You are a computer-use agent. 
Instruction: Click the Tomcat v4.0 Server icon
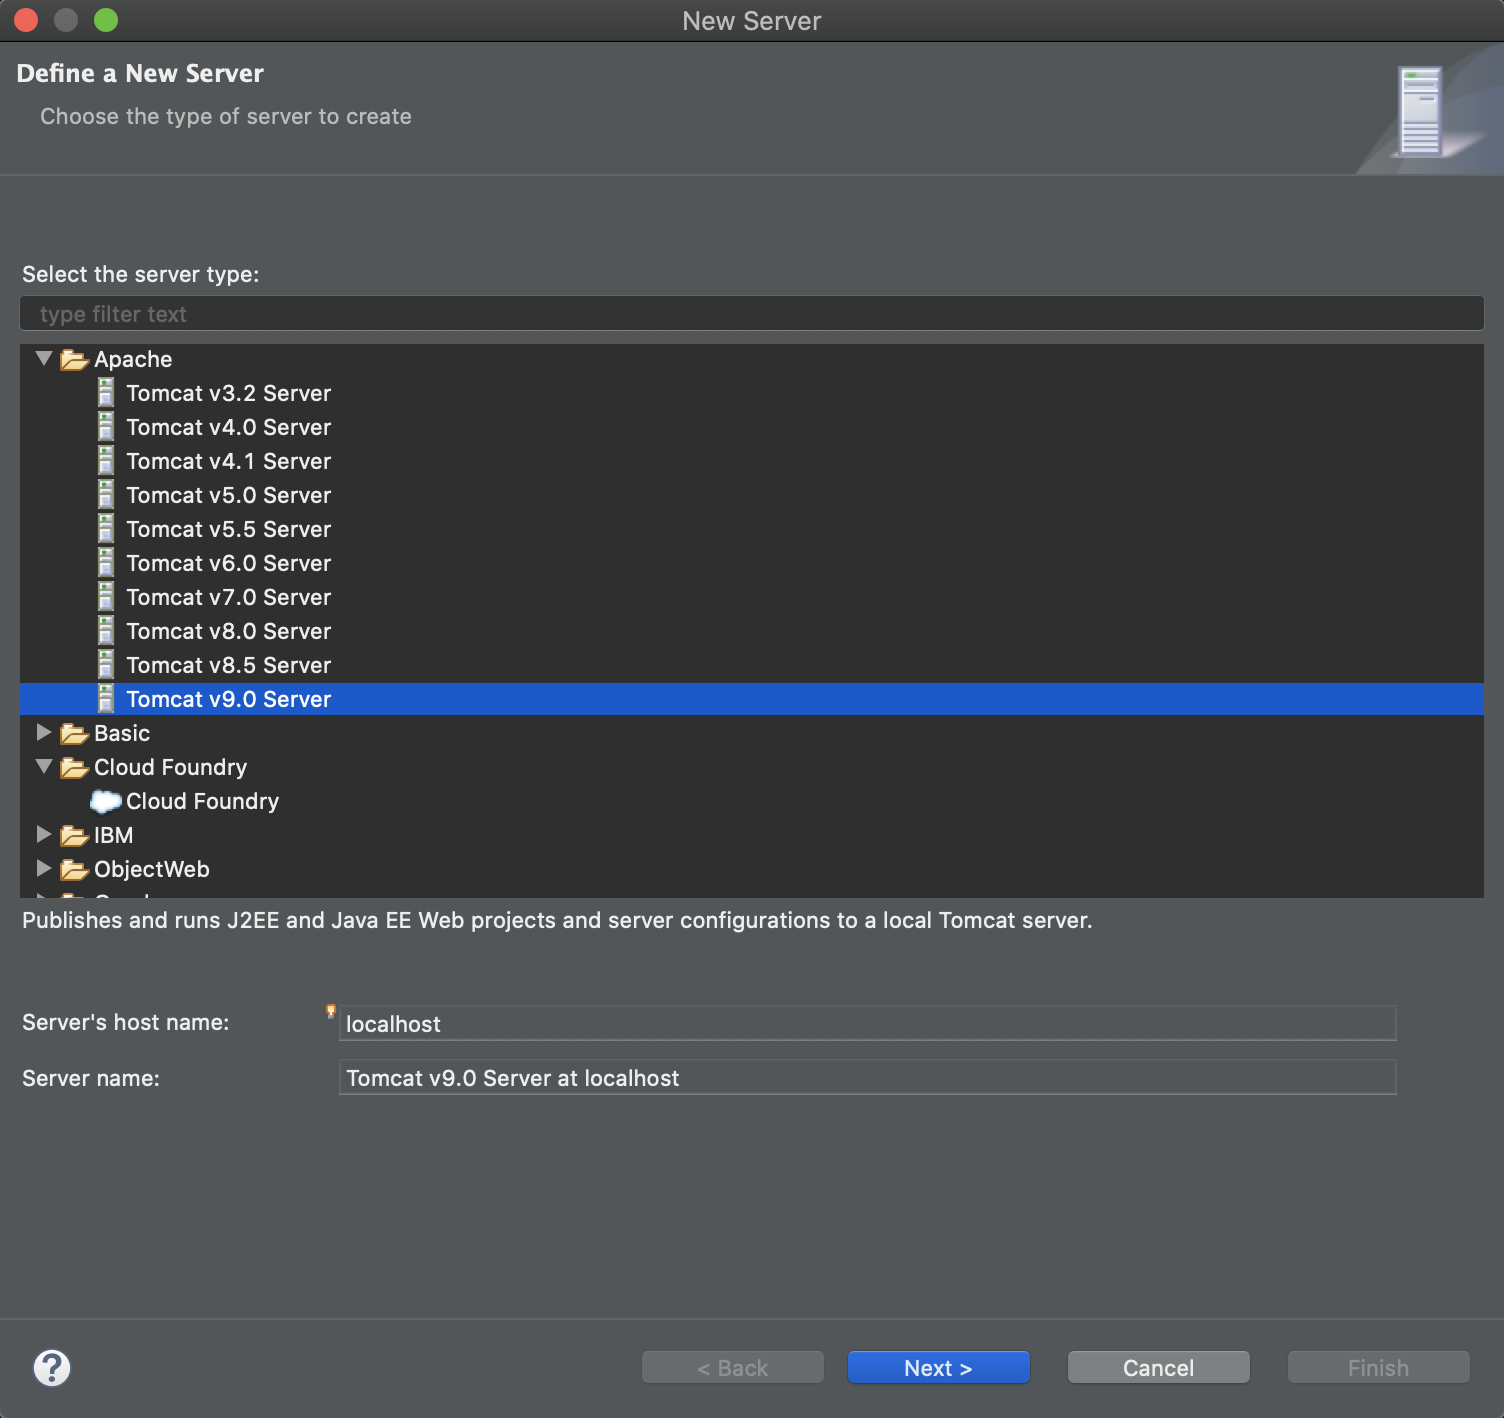[x=106, y=427]
